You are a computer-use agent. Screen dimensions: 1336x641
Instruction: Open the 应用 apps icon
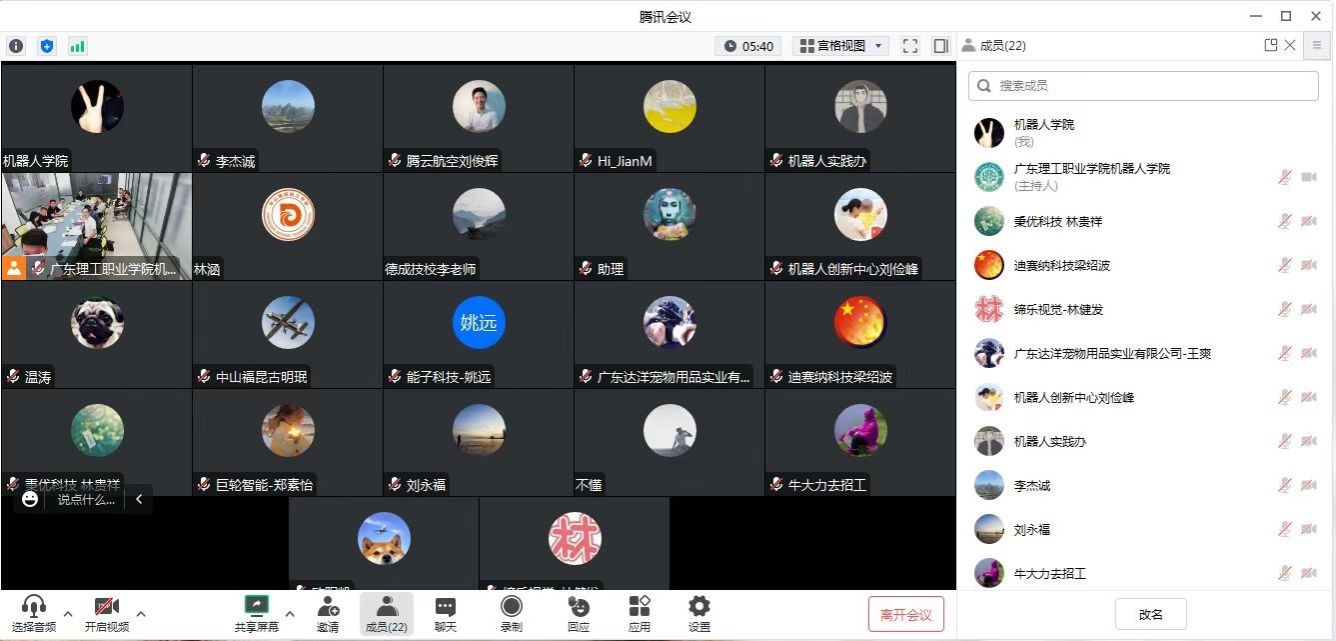click(639, 613)
